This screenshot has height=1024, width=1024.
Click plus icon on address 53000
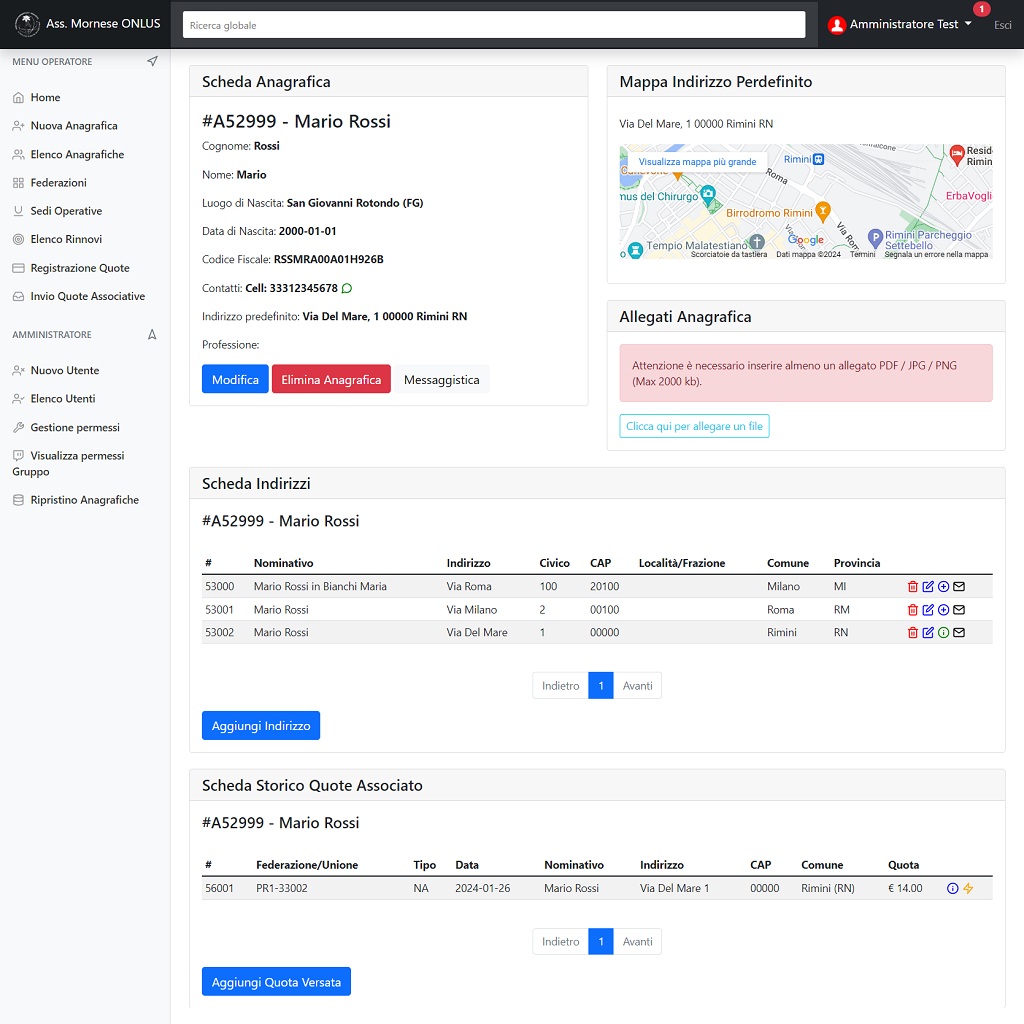point(943,587)
